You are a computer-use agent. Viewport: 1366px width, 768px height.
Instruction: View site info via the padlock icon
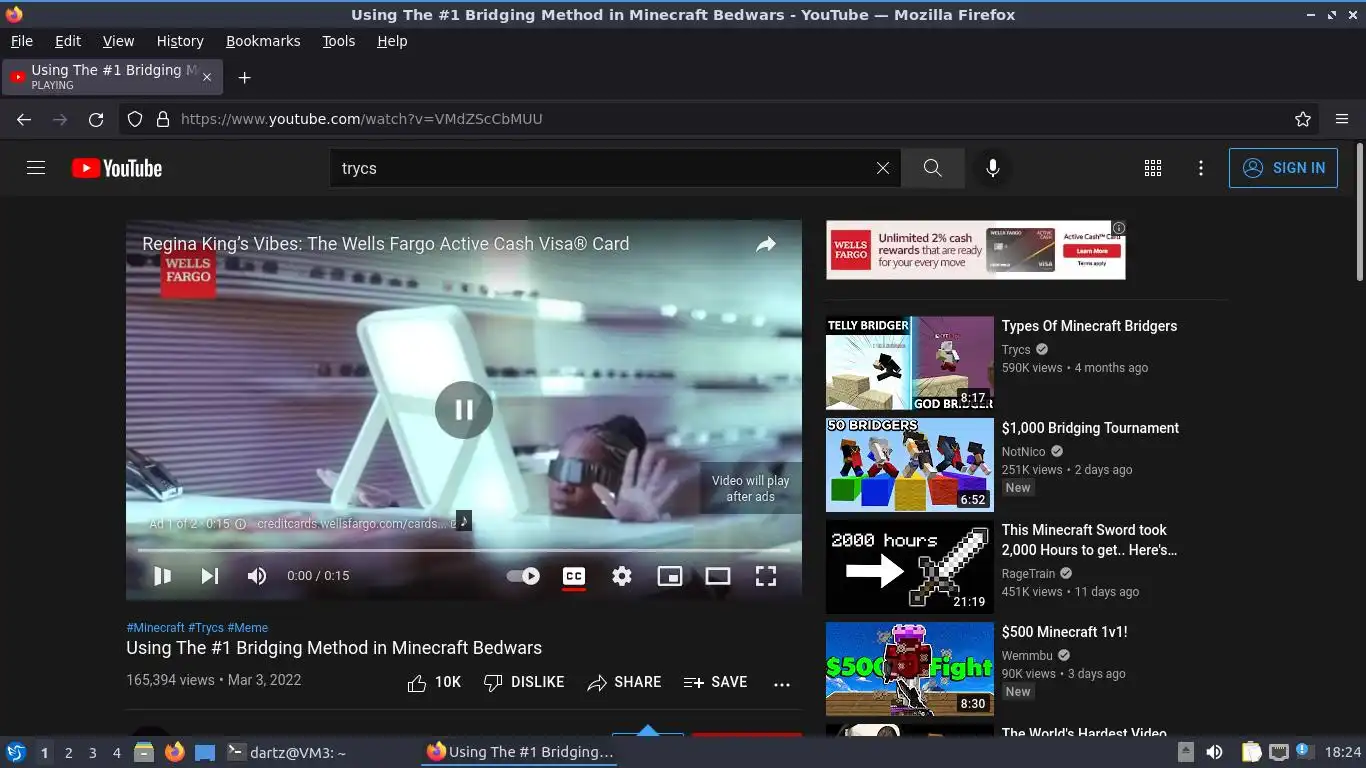tap(163, 119)
